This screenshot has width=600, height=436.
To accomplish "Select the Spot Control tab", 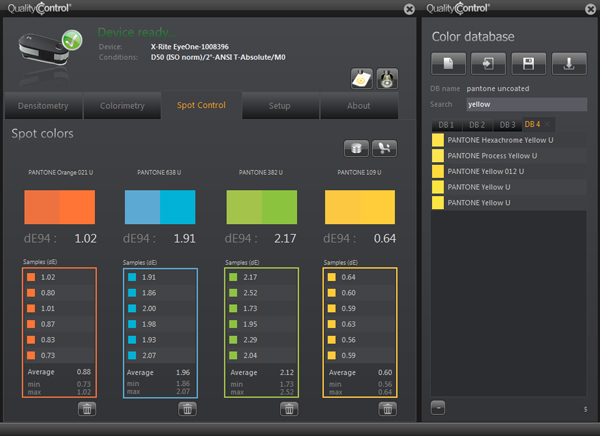I will click(201, 105).
